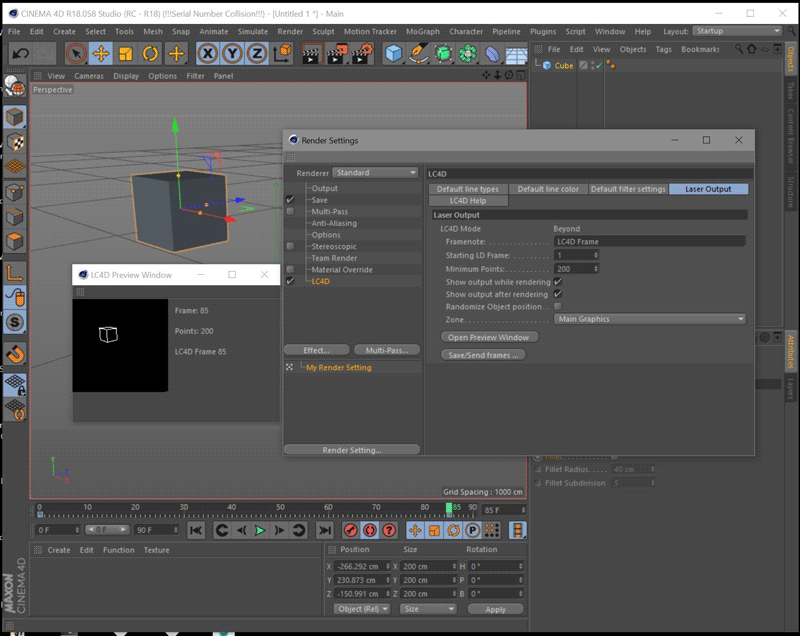Add a Cube primitive from the toolbar
The height and width of the screenshot is (636, 800).
point(393,53)
